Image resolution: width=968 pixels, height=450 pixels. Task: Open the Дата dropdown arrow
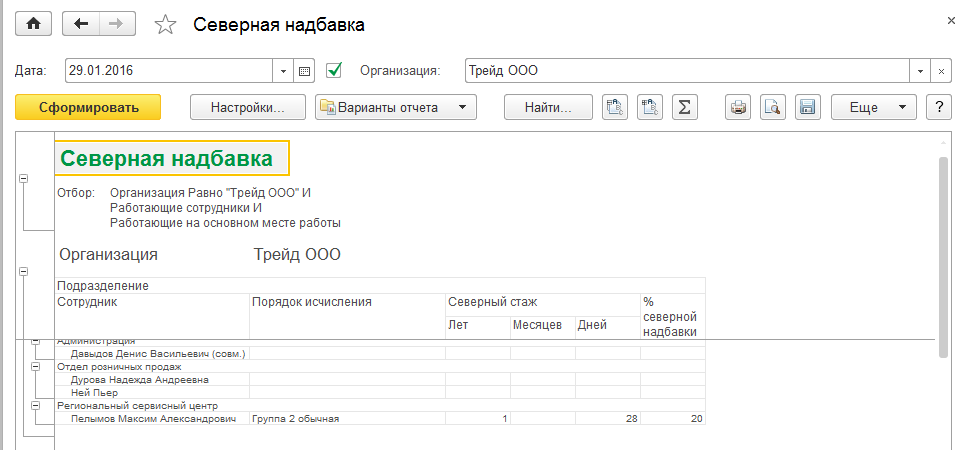click(283, 71)
